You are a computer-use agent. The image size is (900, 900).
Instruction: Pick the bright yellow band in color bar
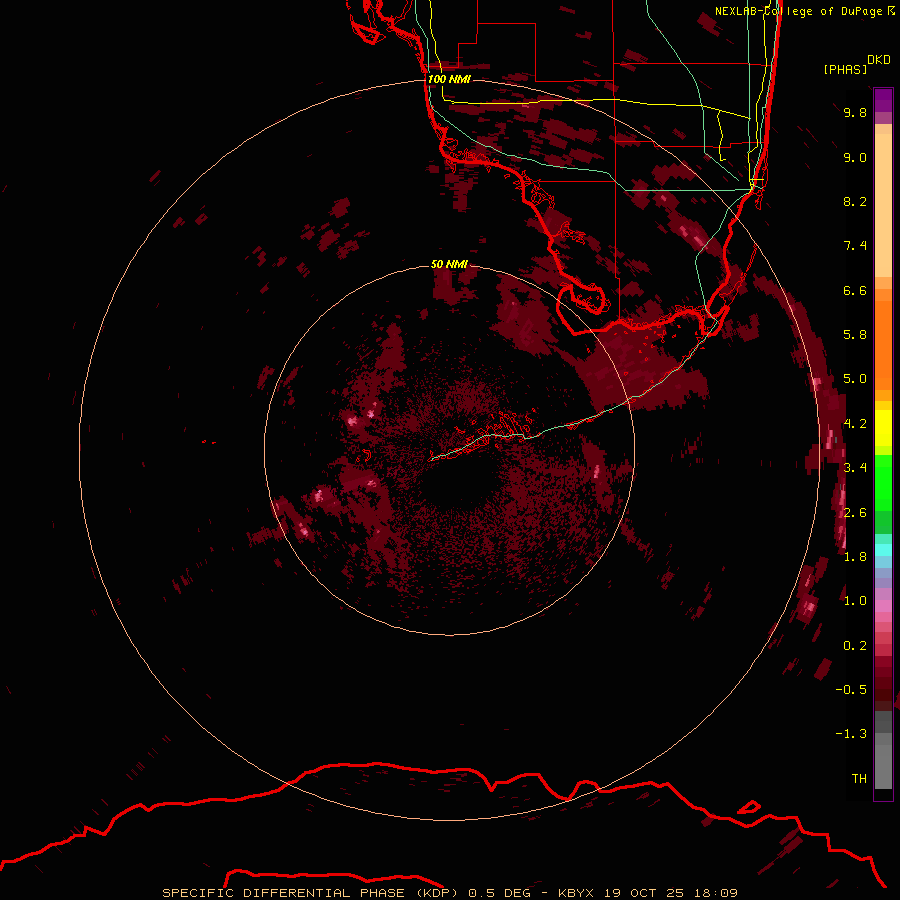point(883,428)
